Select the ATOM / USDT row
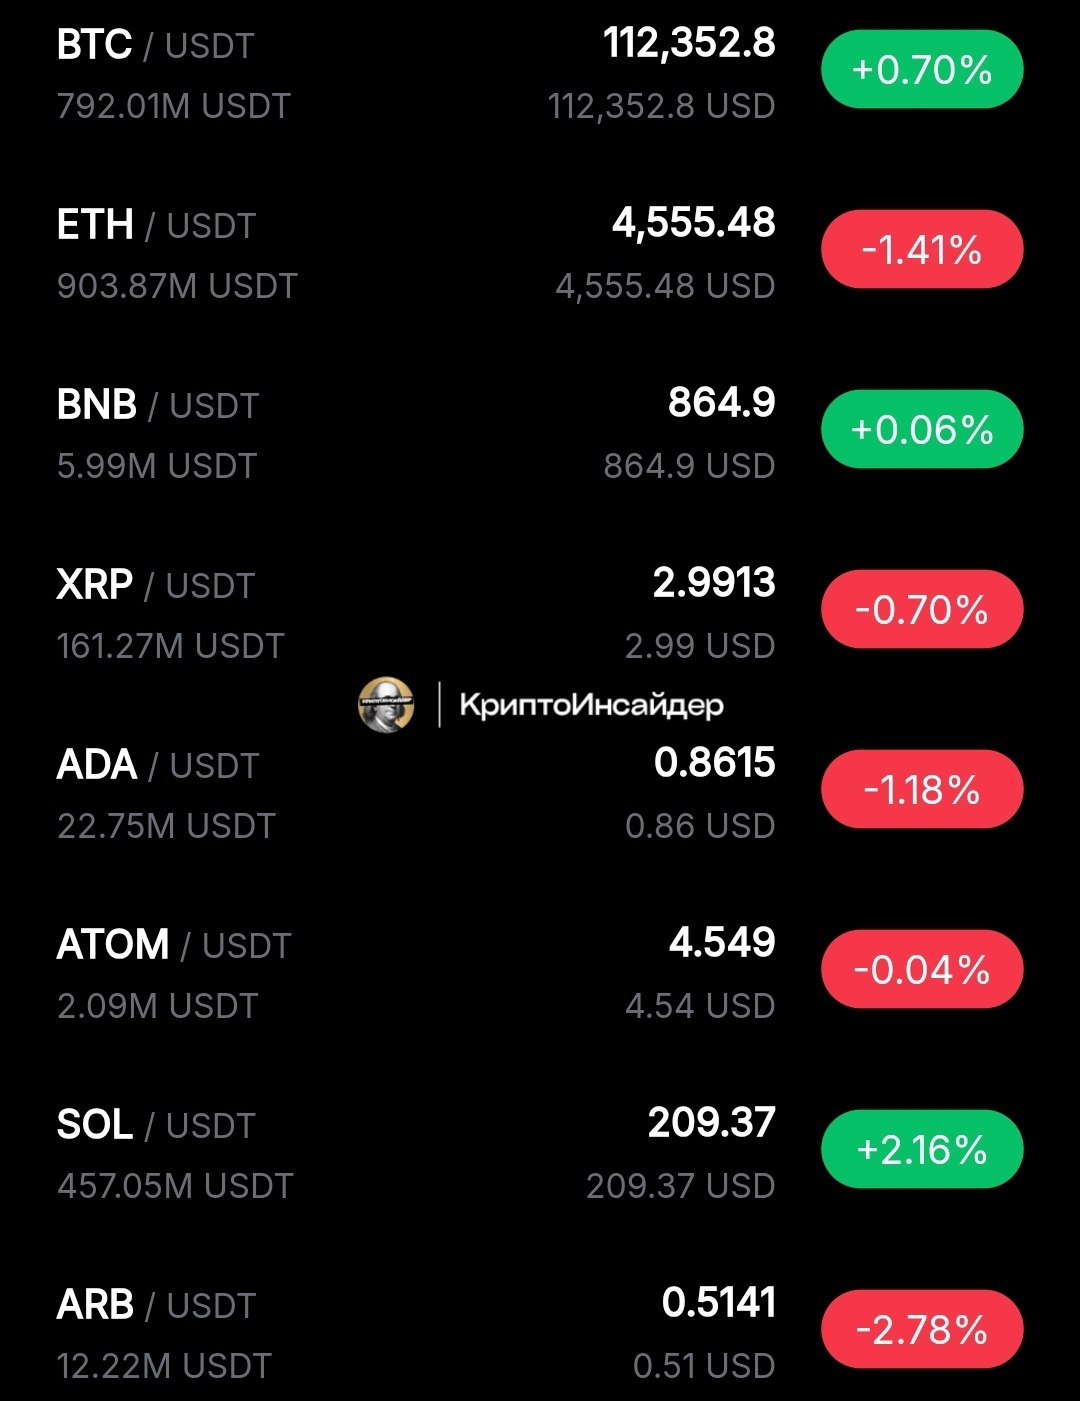The height and width of the screenshot is (1401, 1080). tap(540, 974)
